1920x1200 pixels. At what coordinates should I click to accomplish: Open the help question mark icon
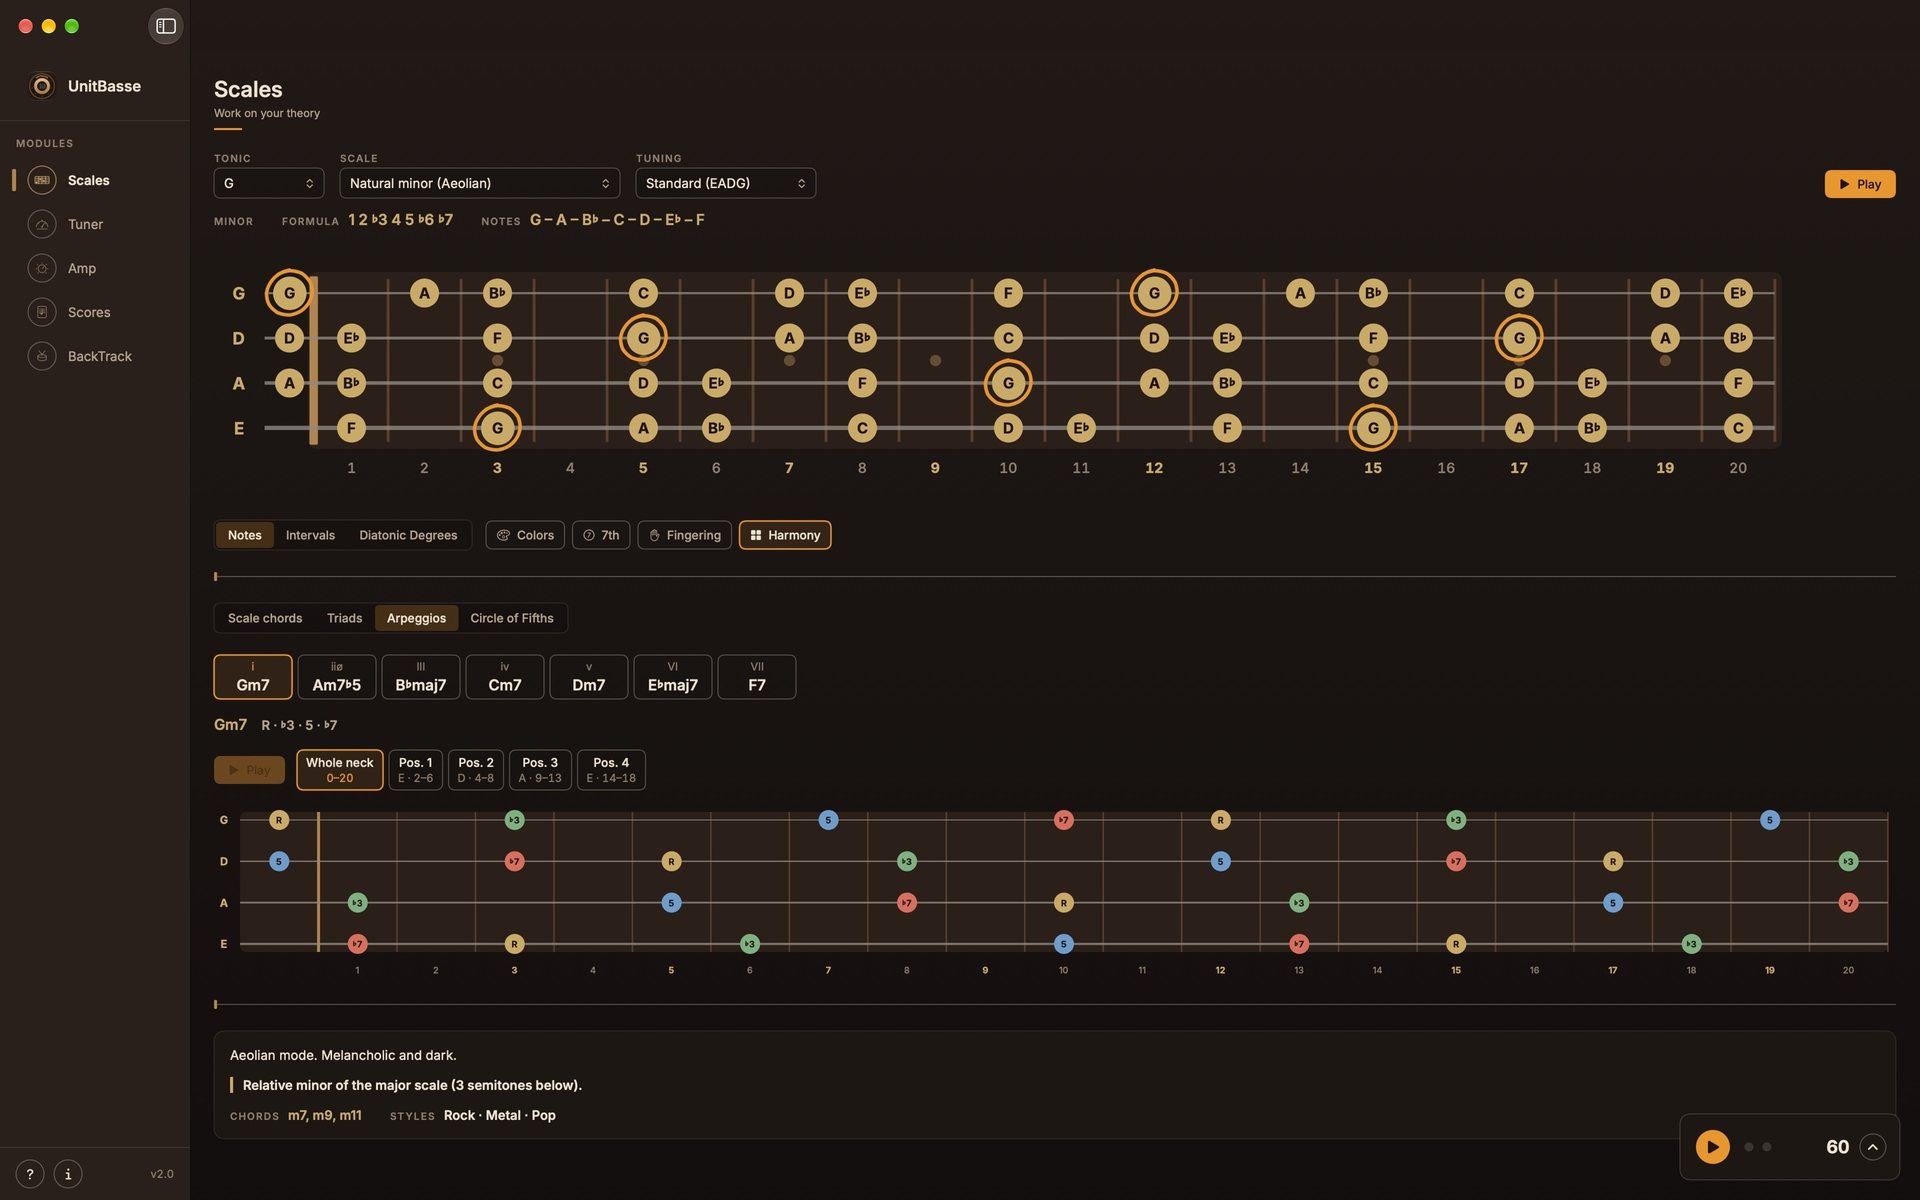[x=30, y=1174]
